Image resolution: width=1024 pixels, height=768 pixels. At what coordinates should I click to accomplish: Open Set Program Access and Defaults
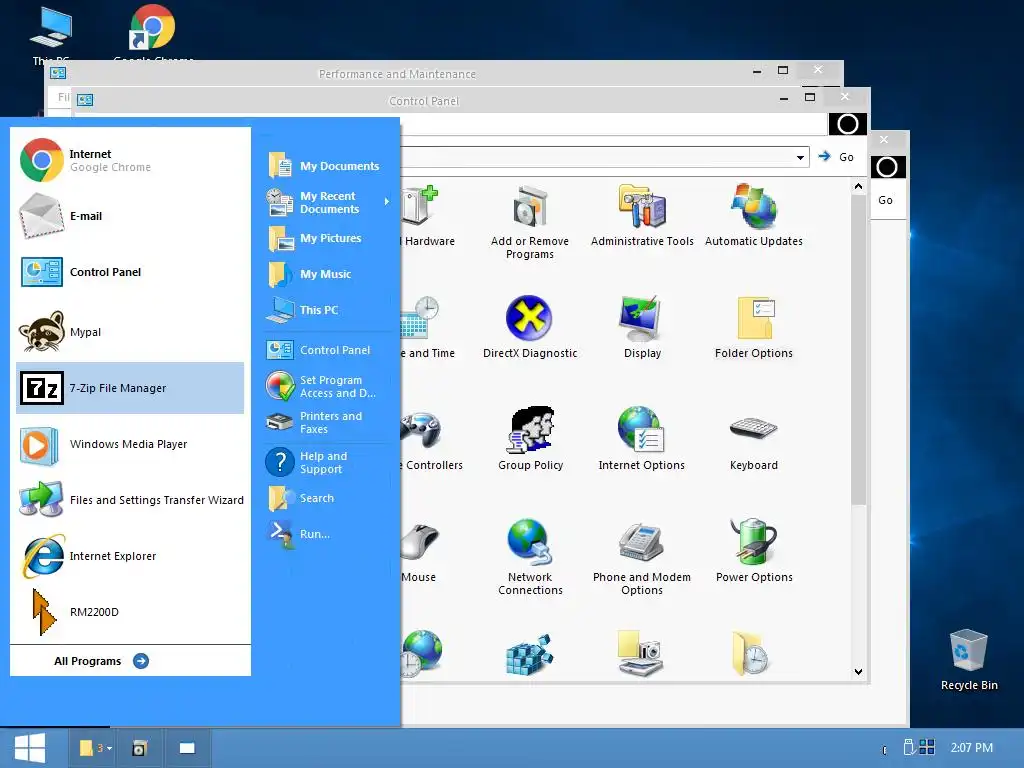click(x=328, y=387)
